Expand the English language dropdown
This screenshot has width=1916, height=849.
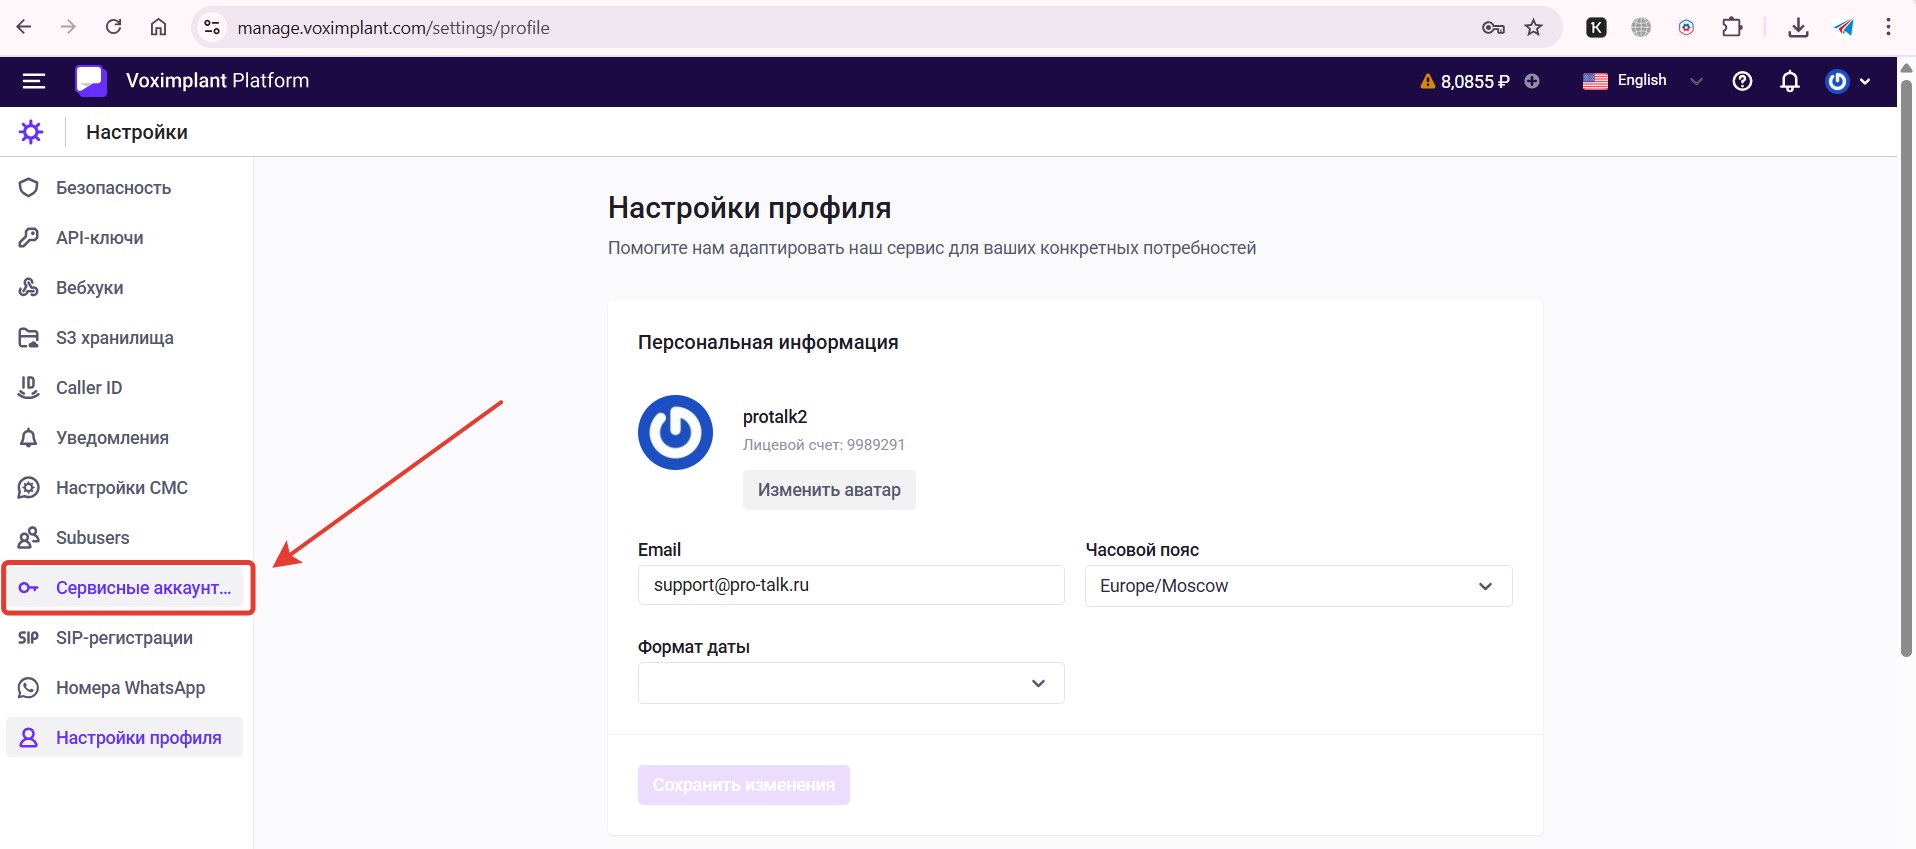tap(1642, 81)
